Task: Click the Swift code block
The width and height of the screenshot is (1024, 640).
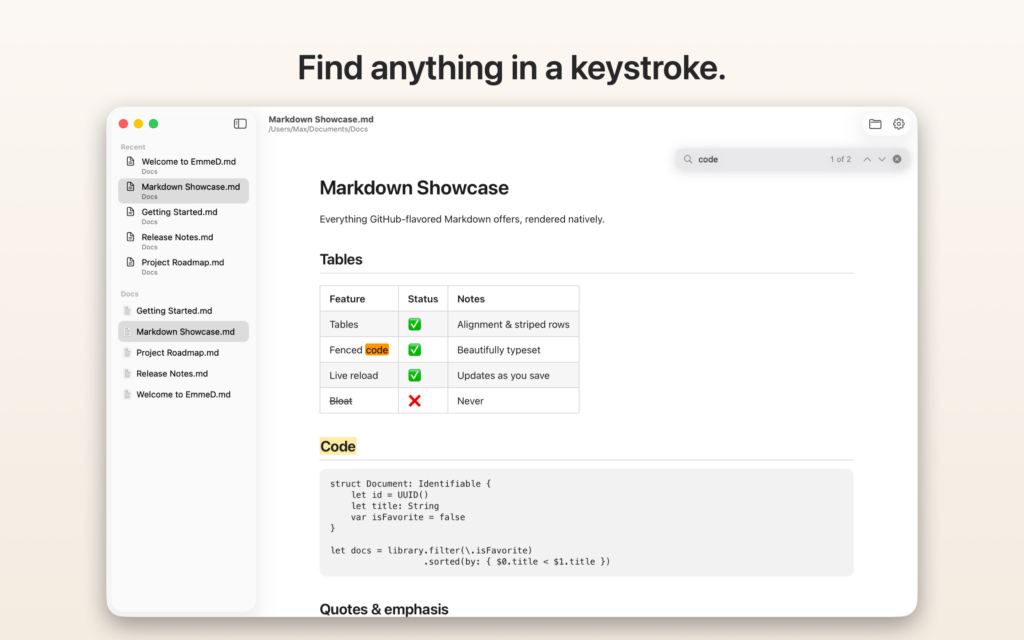Action: [586, 522]
